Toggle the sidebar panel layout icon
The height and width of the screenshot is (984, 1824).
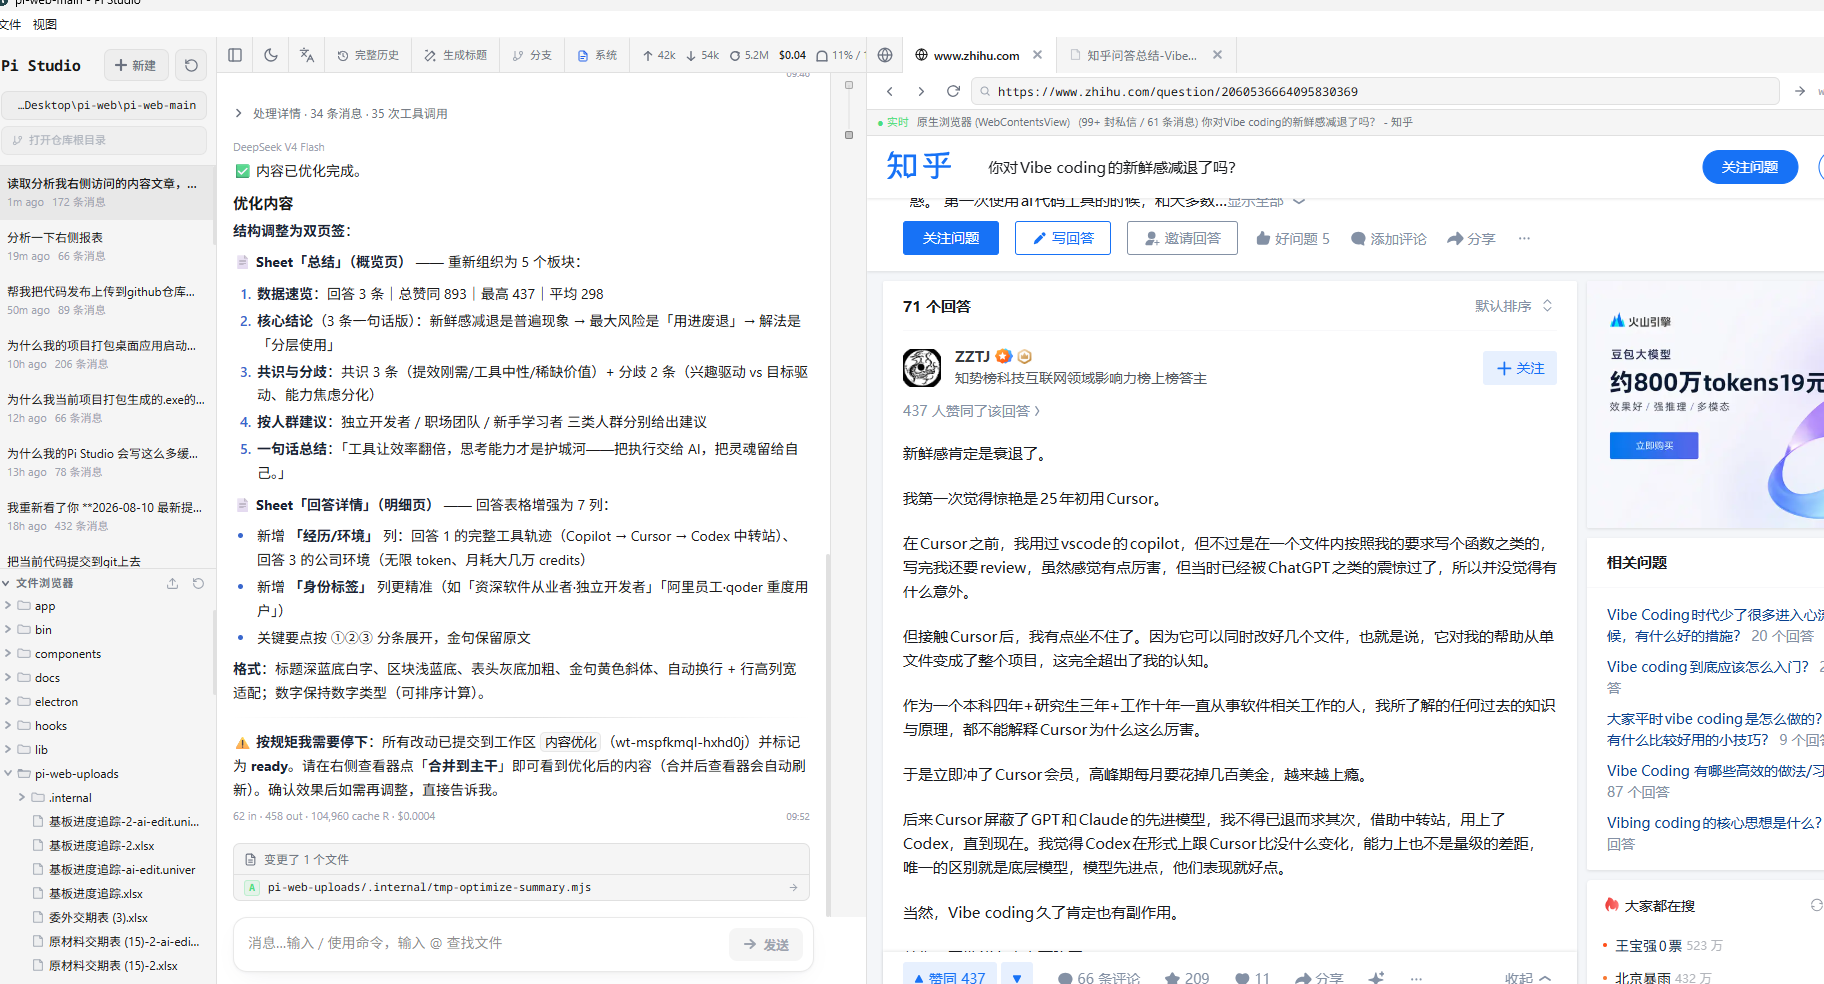coord(235,55)
